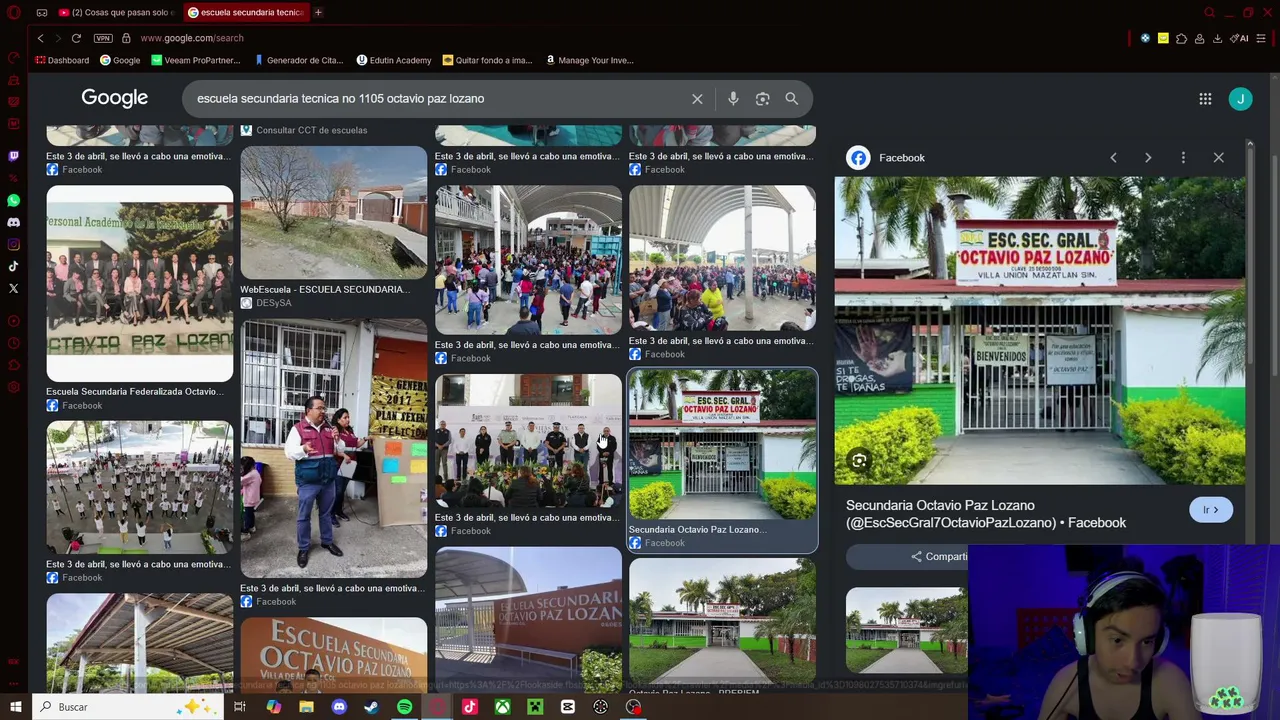Image resolution: width=1280 pixels, height=720 pixels.
Task: Open the Discord sidebar panel
Action: 14,222
